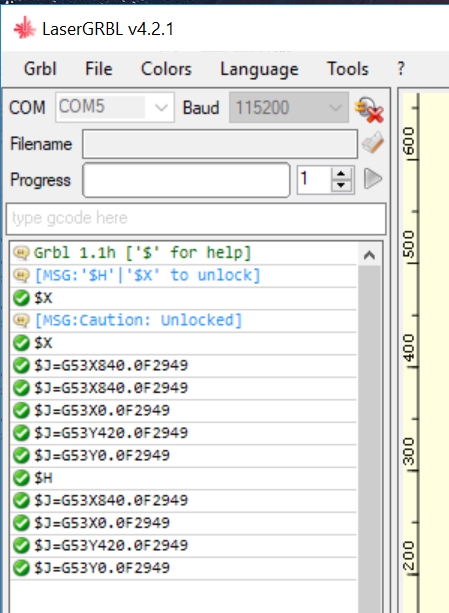Click the speech bubble icon beside Caution: Unlocked
This screenshot has height=613, width=449.
21,321
